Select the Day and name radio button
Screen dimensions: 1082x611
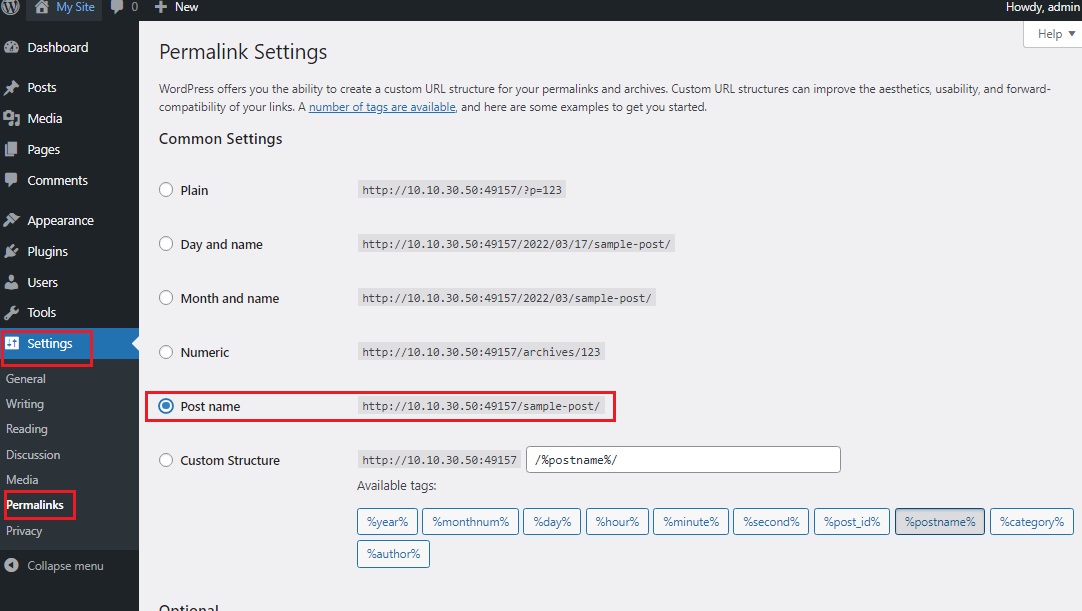(x=166, y=244)
